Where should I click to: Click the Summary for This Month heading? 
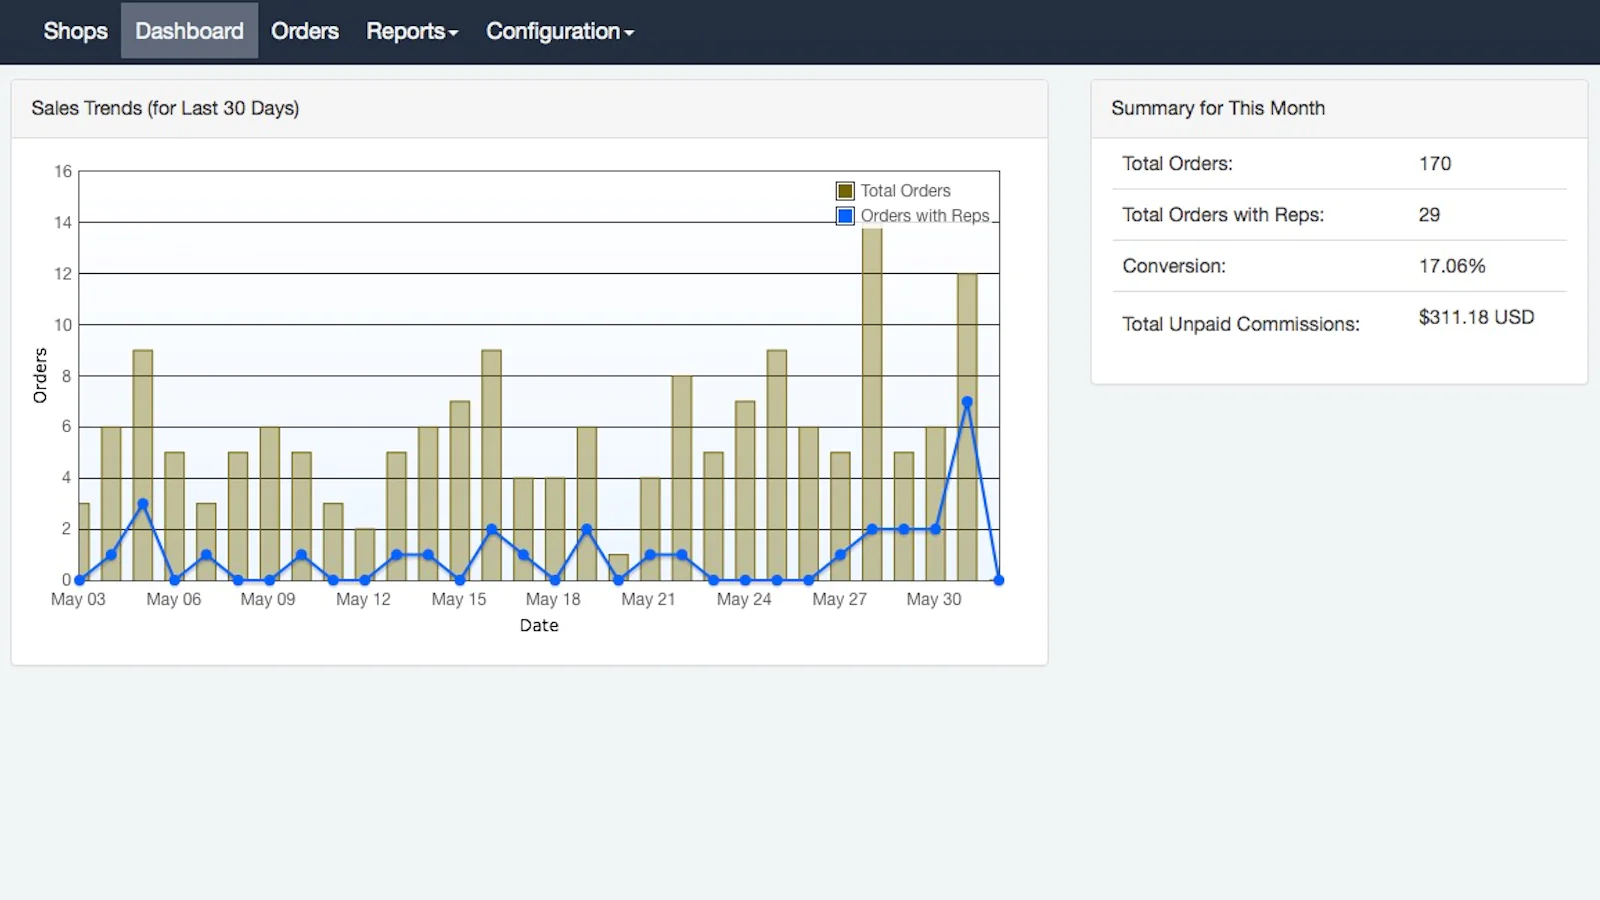coord(1217,108)
